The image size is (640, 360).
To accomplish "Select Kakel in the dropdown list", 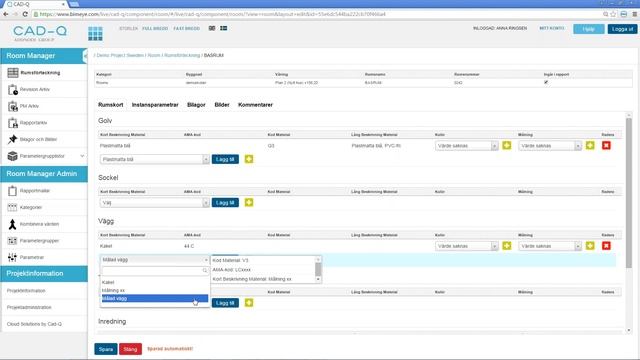I will [x=155, y=282].
